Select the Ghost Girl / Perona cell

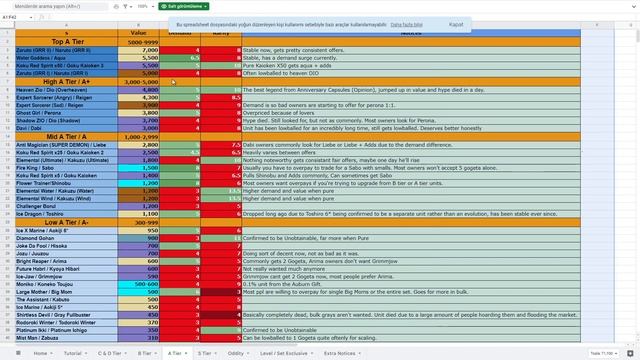point(67,113)
